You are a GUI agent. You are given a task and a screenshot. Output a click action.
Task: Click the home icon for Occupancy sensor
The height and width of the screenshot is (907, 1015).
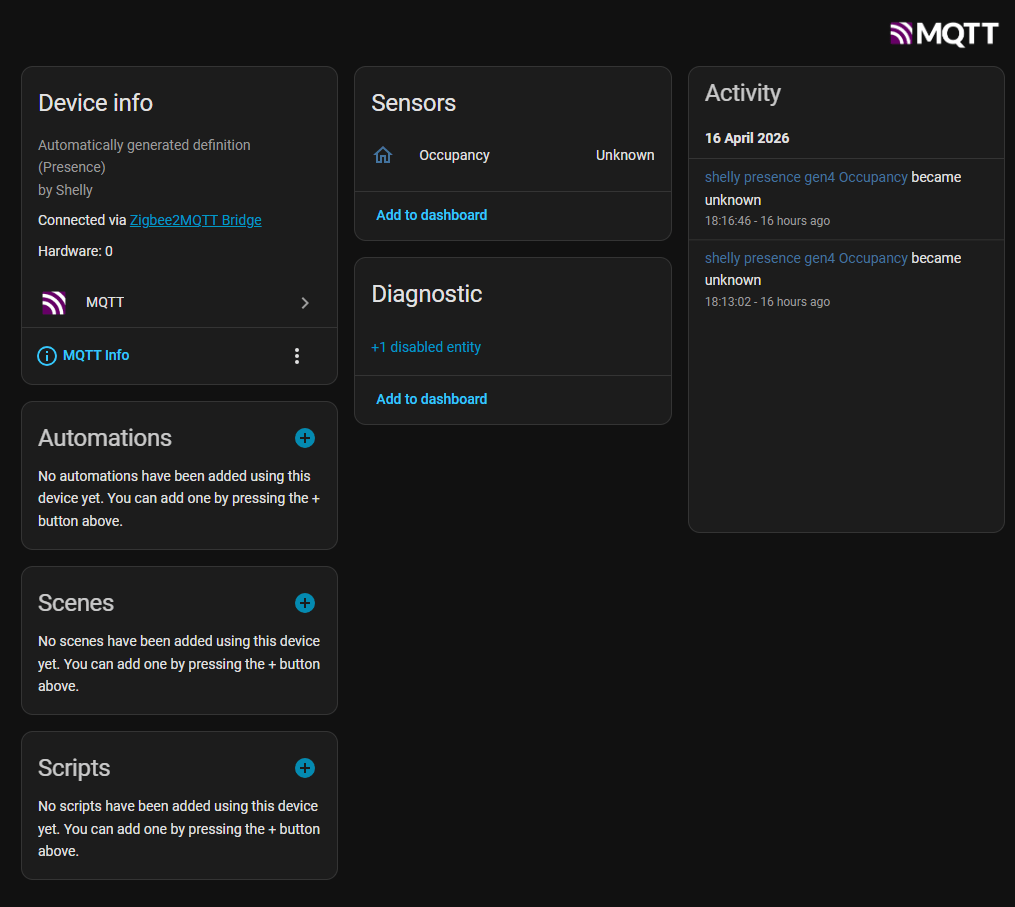[383, 155]
